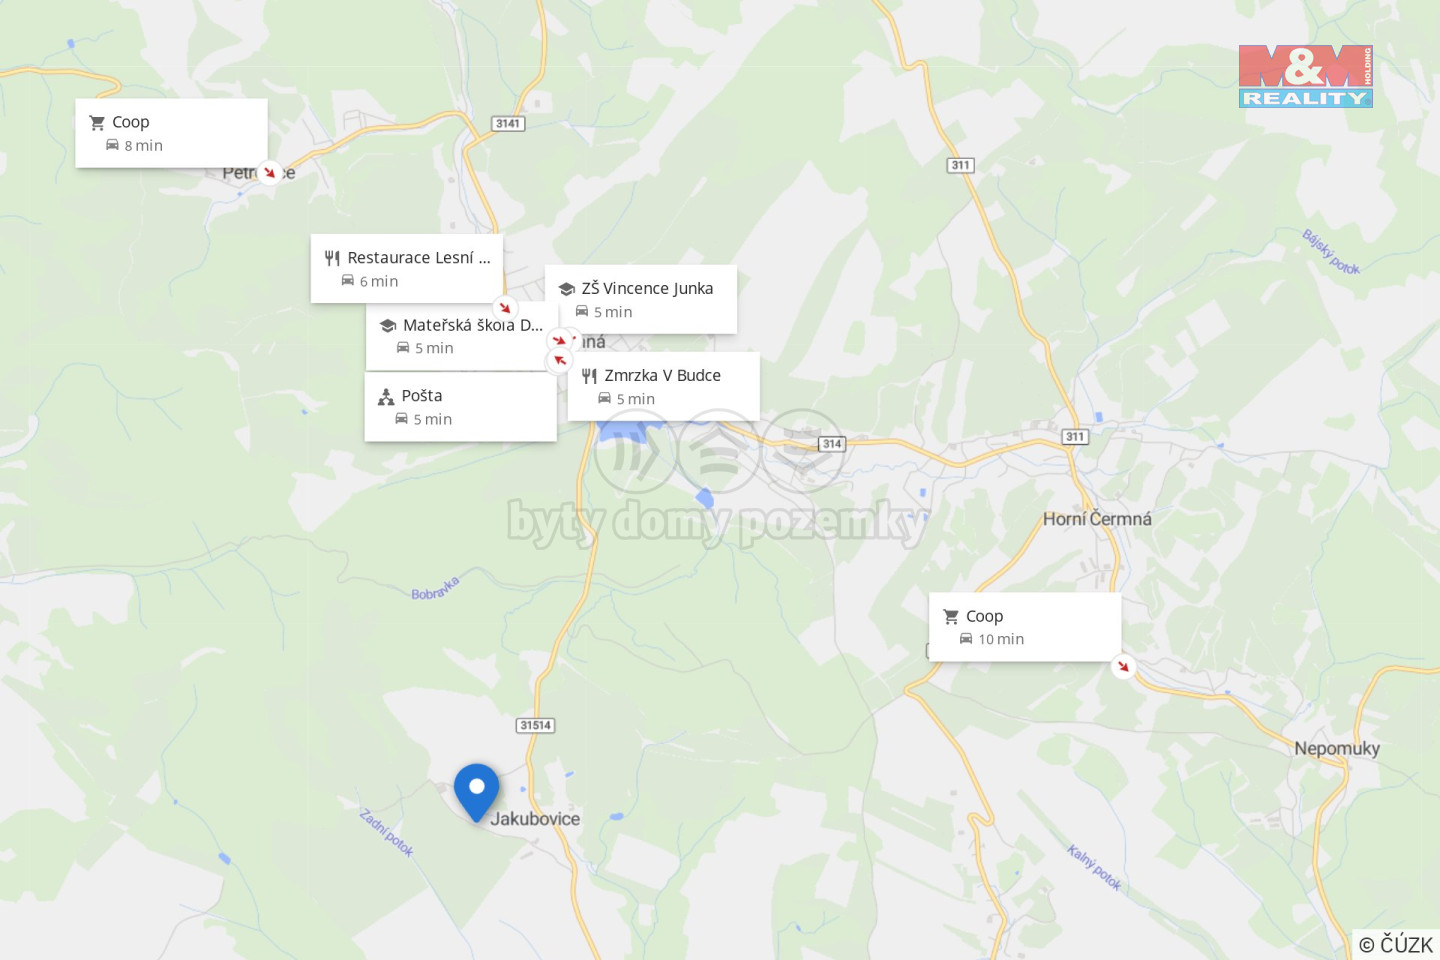
Task: Click the red arrow marker below Horní Čermná Coop
Action: click(1123, 666)
